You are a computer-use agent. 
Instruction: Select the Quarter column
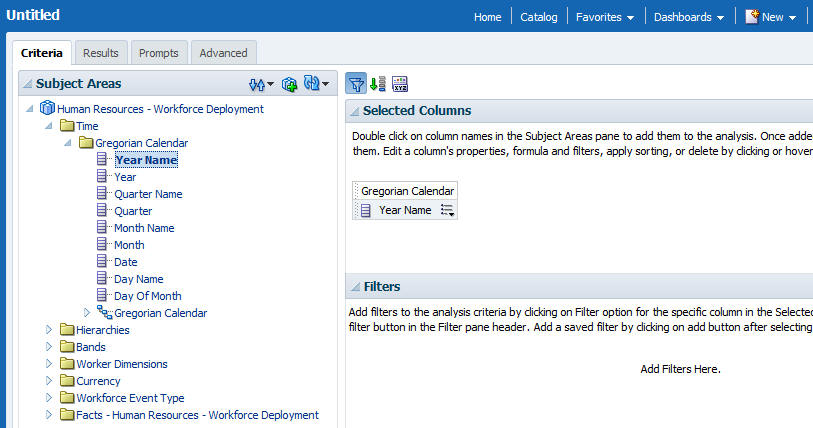pos(133,211)
